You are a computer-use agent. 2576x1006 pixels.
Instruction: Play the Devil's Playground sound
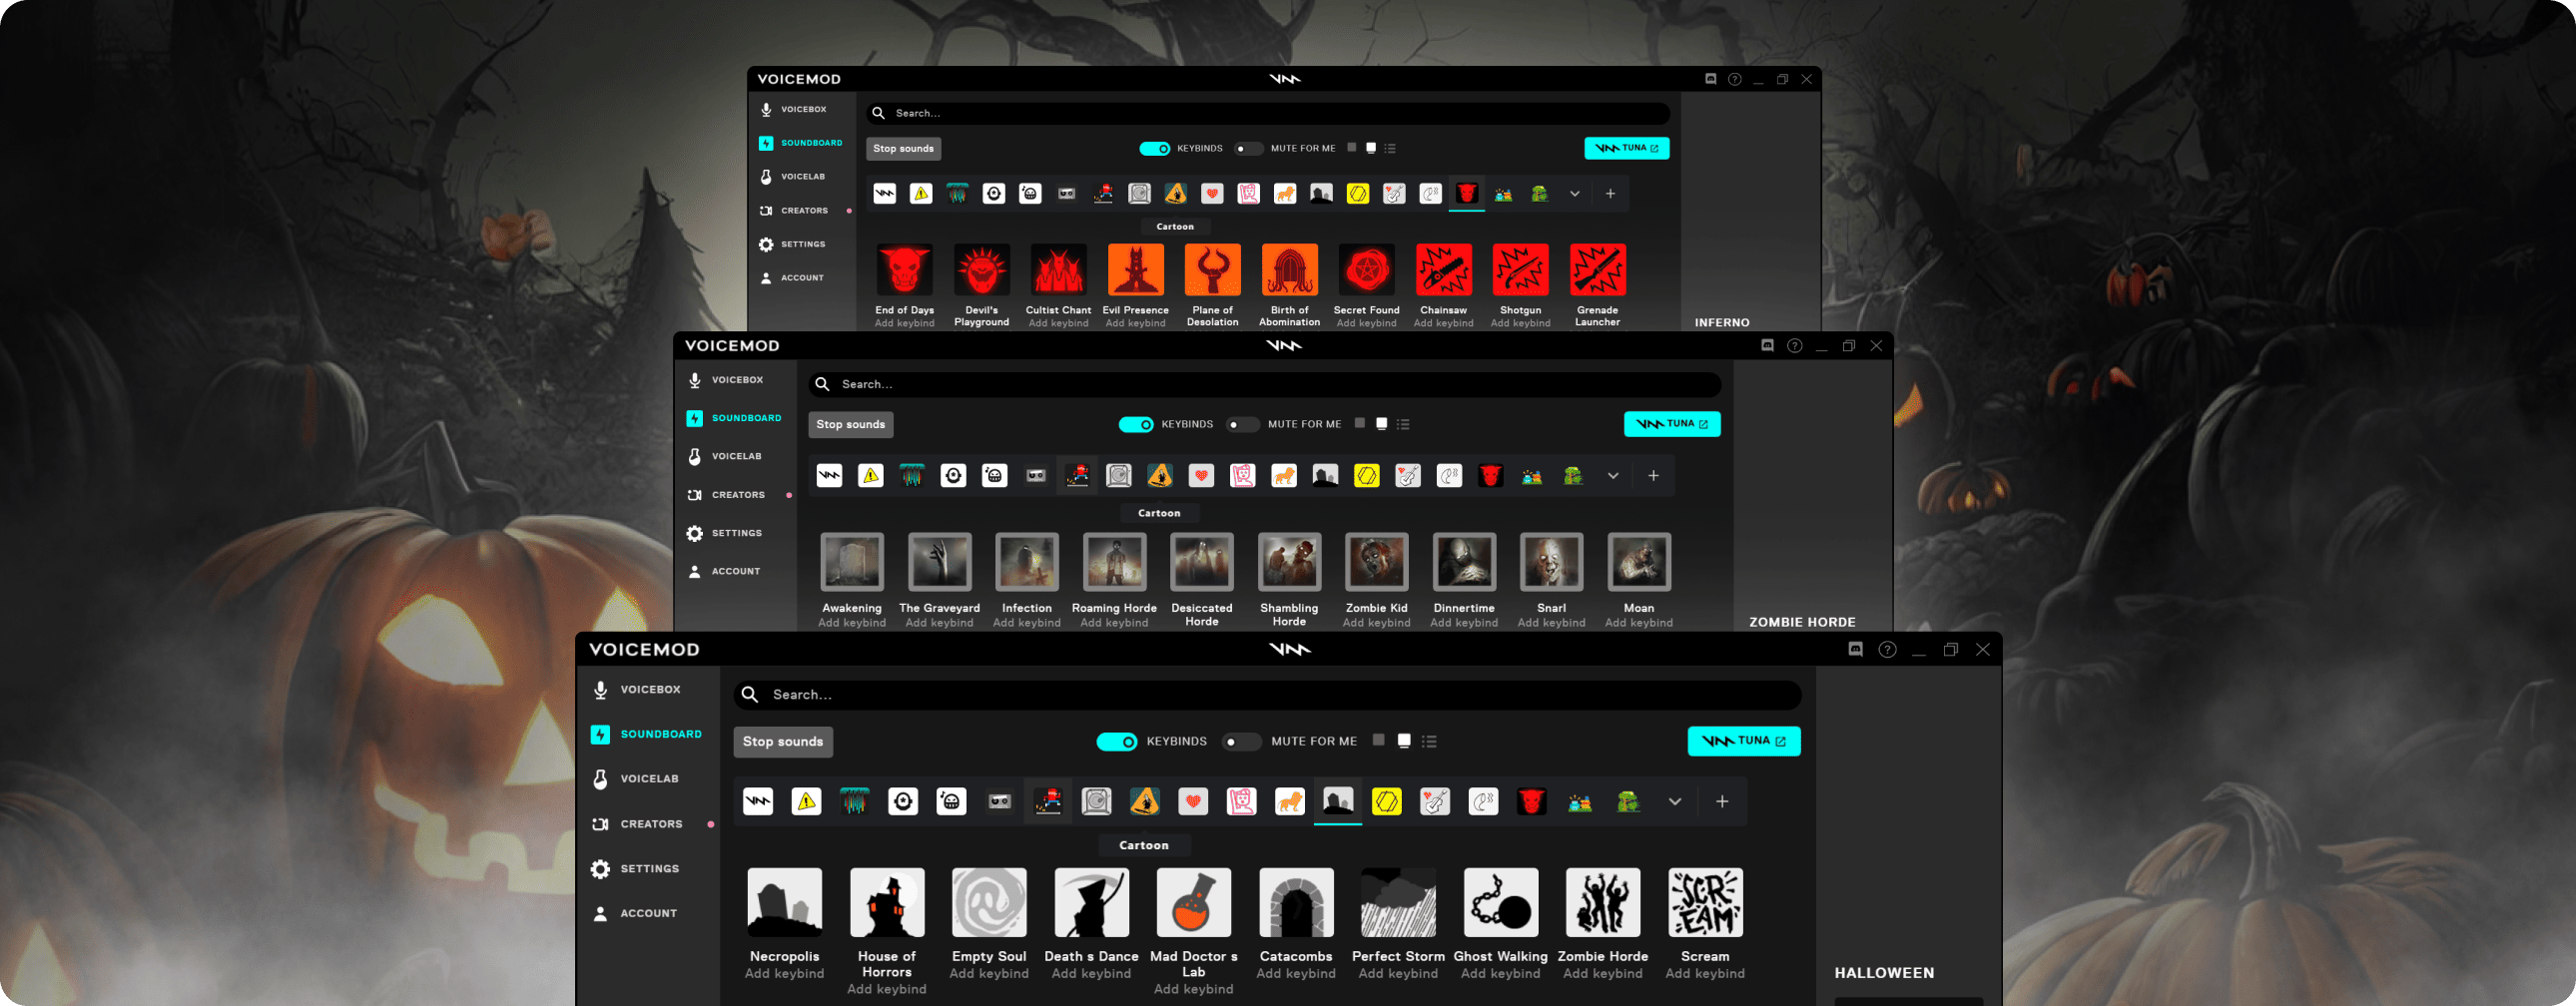pos(982,270)
